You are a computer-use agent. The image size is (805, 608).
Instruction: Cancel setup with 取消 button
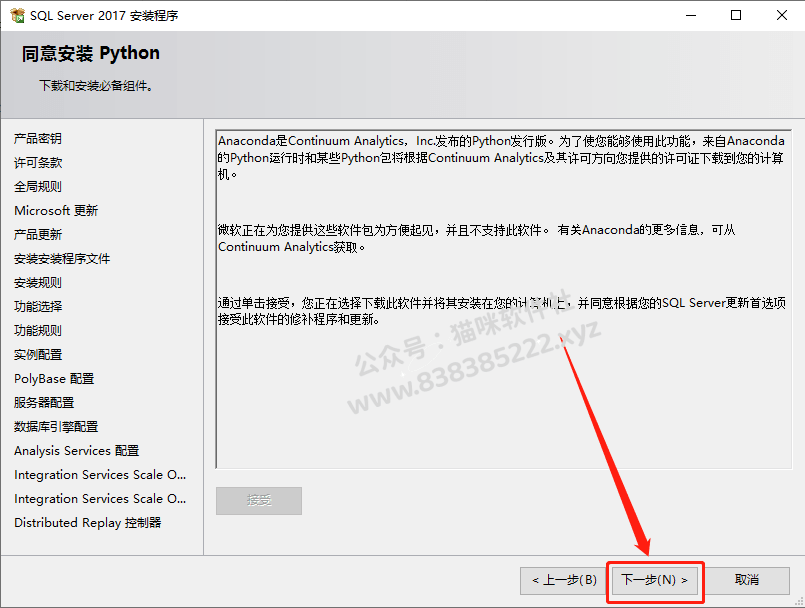tap(746, 580)
